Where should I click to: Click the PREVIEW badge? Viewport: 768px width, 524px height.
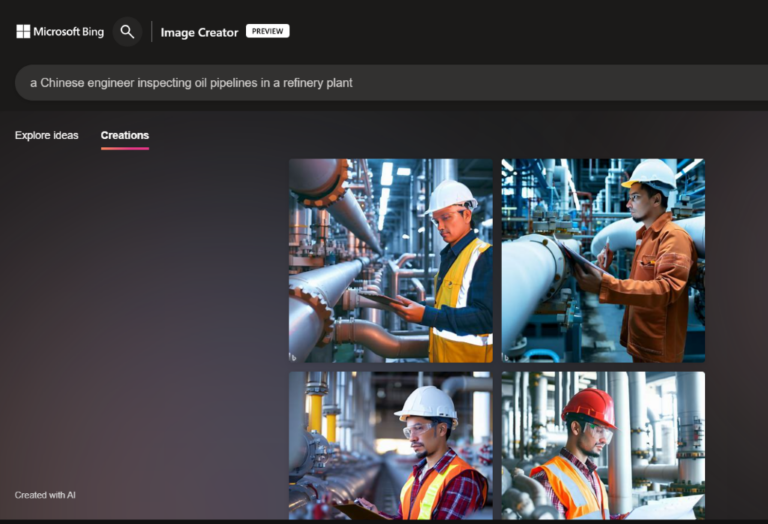tap(267, 31)
